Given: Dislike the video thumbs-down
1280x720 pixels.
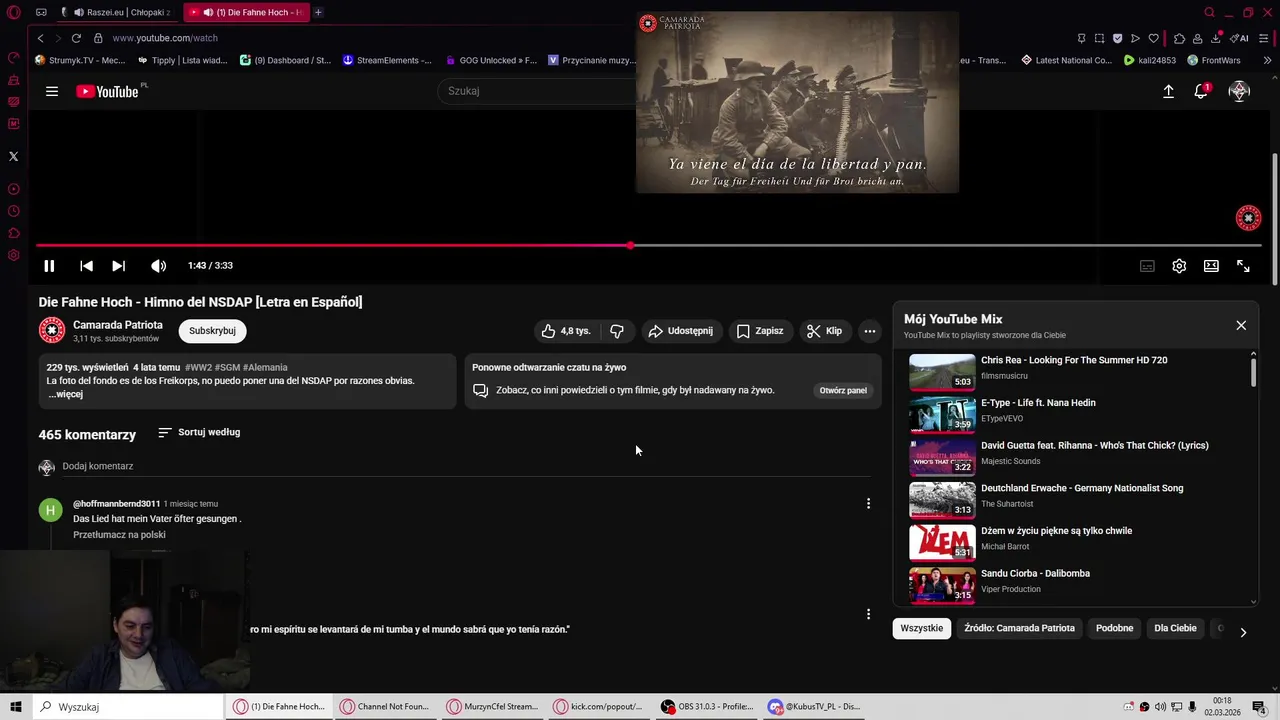Looking at the screenshot, I should click(617, 331).
